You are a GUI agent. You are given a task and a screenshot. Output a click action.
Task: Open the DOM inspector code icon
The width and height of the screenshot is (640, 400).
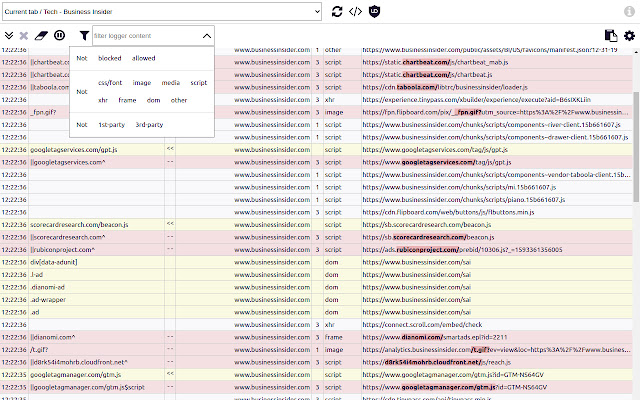tap(356, 11)
